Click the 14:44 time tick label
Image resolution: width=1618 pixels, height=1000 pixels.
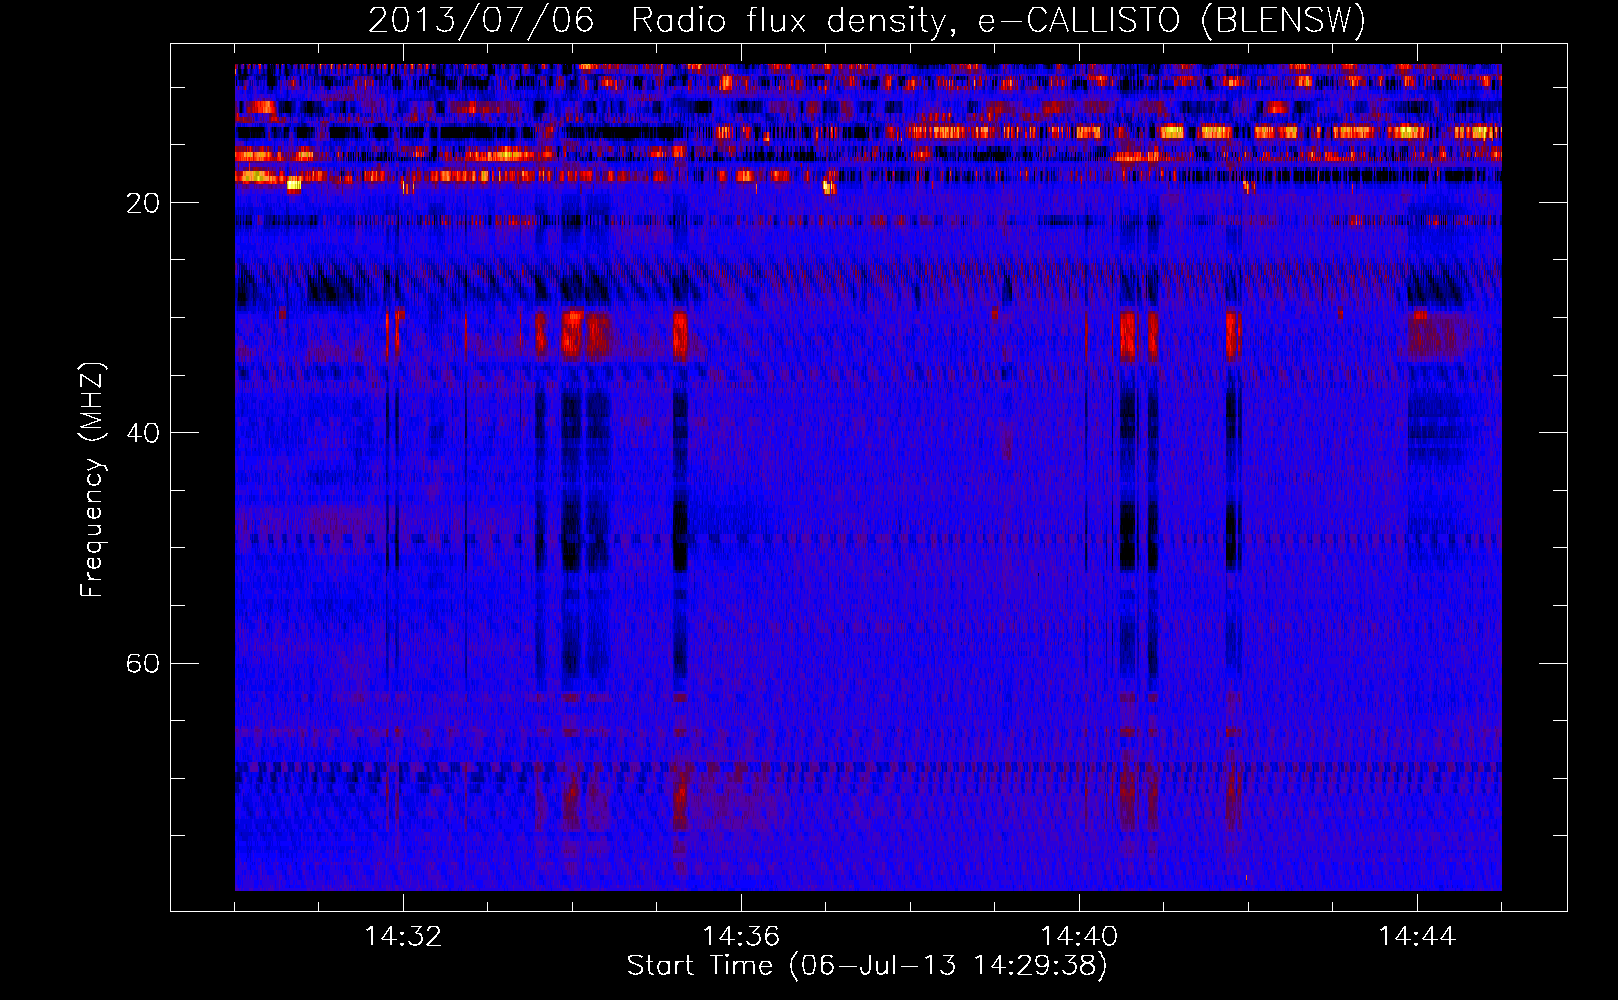pos(1417,936)
